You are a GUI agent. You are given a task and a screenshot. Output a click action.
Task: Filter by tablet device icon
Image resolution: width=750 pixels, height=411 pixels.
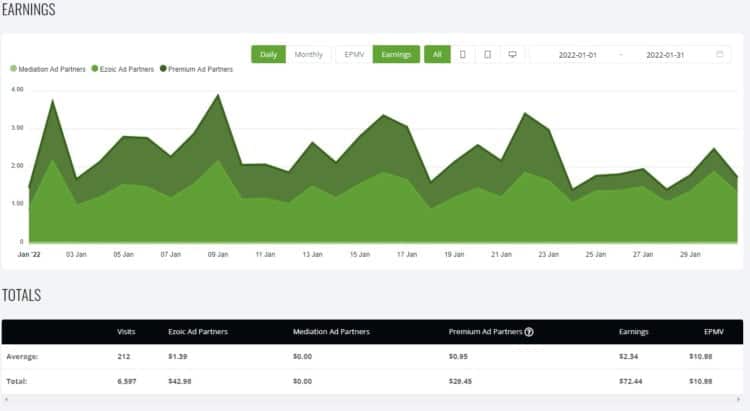click(x=487, y=55)
